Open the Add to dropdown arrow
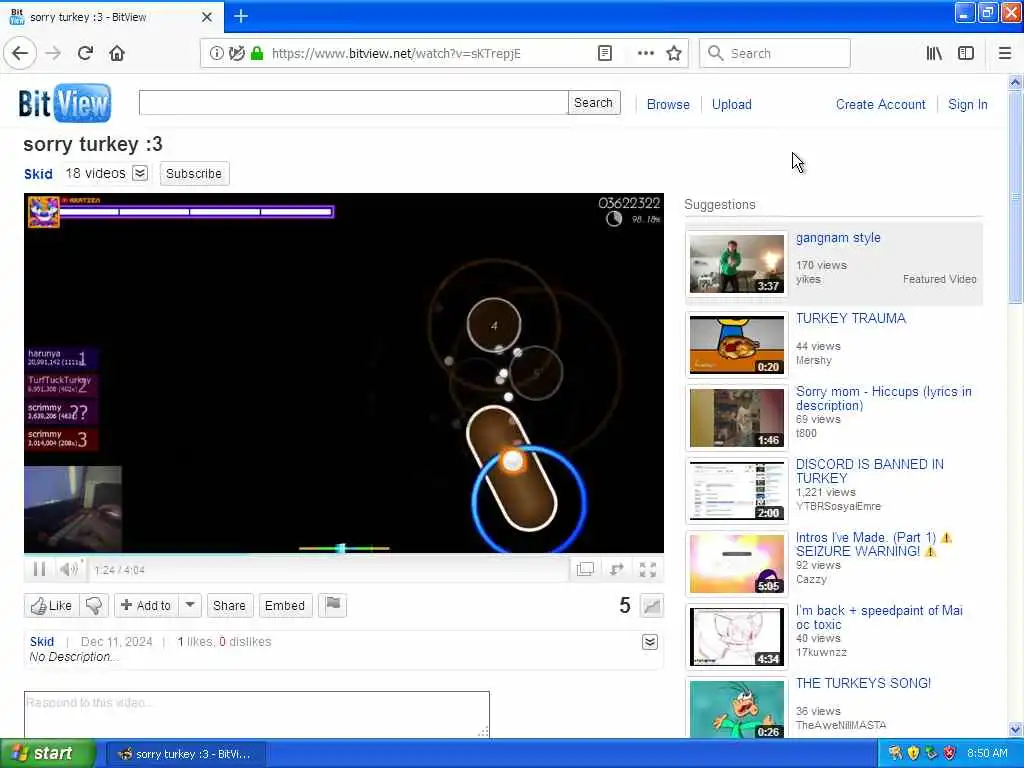Viewport: 1024px width, 768px height. (x=190, y=605)
